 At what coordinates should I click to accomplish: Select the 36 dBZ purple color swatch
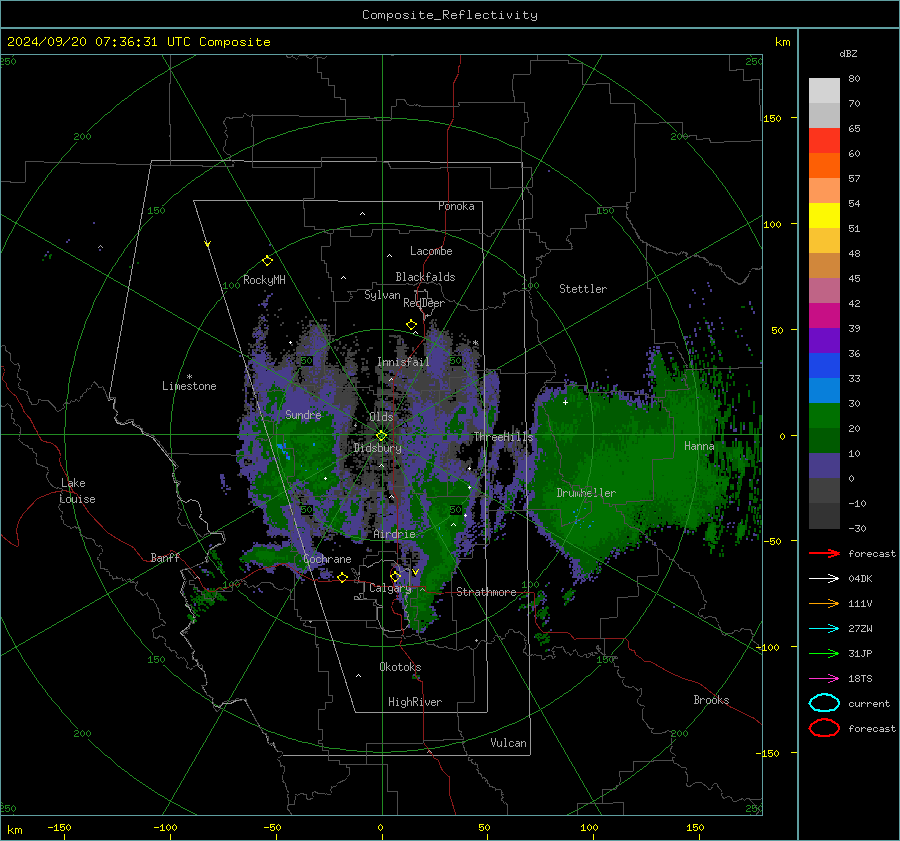pyautogui.click(x=824, y=341)
